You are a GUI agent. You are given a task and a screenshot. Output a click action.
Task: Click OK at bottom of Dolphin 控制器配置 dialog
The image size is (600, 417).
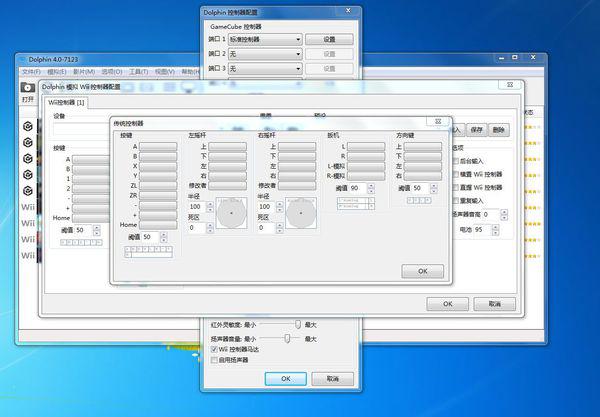(x=285, y=379)
